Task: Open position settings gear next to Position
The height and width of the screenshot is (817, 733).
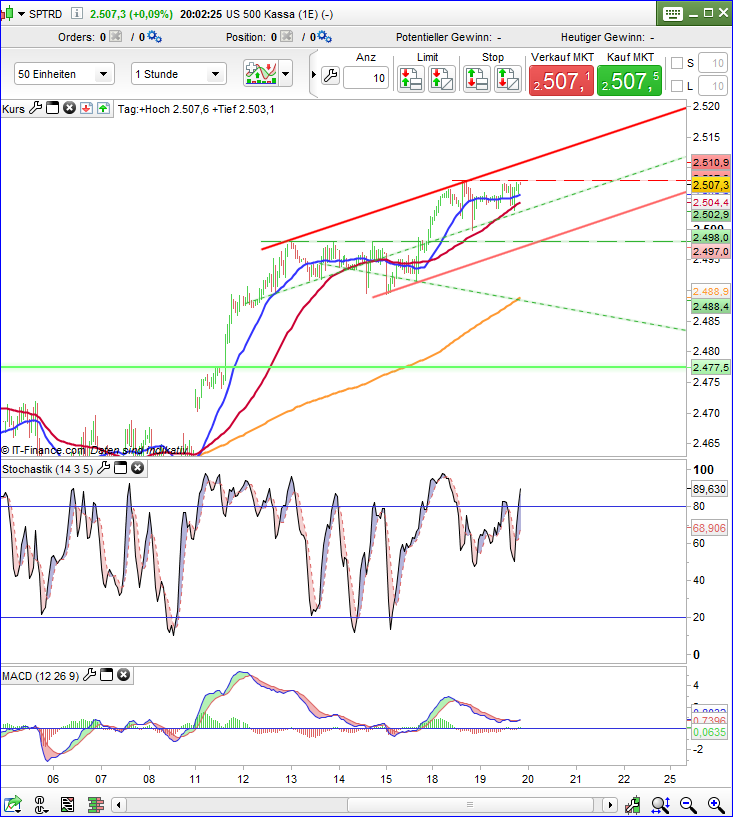Action: [x=324, y=36]
